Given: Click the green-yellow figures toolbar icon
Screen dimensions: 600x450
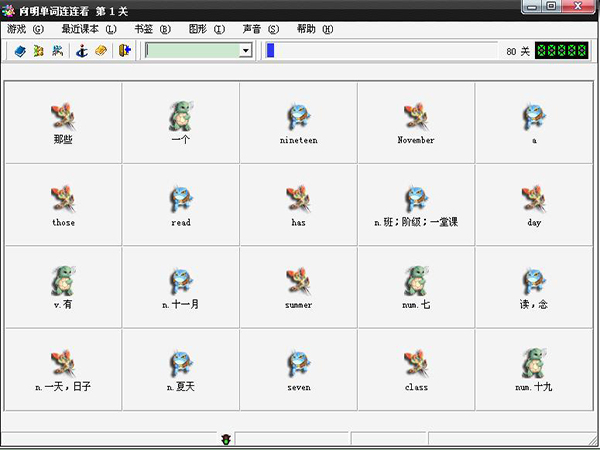Looking at the screenshot, I should [x=39, y=51].
